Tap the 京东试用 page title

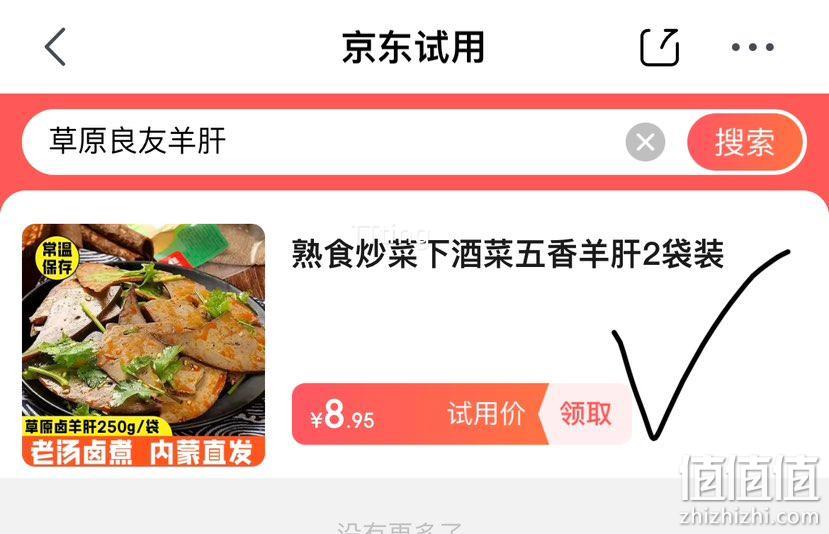pos(413,47)
